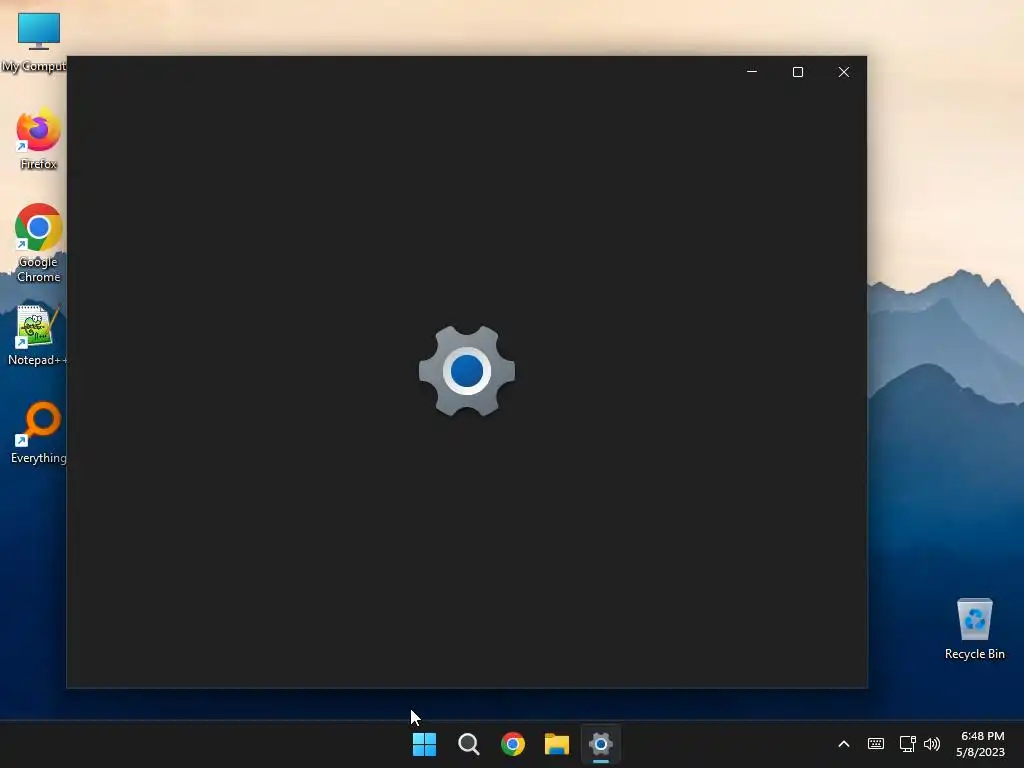Expand the hidden system tray icons chevron
The height and width of the screenshot is (768, 1024).
844,744
